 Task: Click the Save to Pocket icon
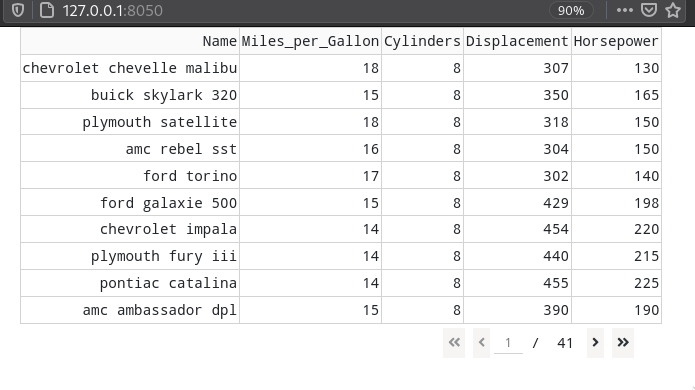pos(649,10)
